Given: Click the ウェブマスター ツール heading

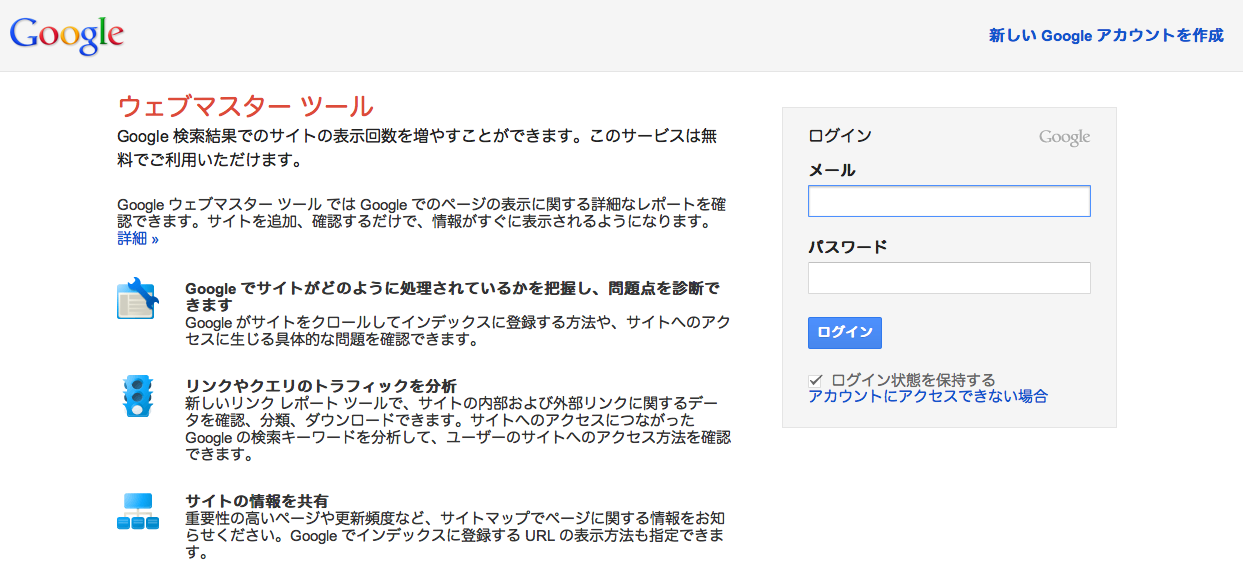Looking at the screenshot, I should click(245, 106).
